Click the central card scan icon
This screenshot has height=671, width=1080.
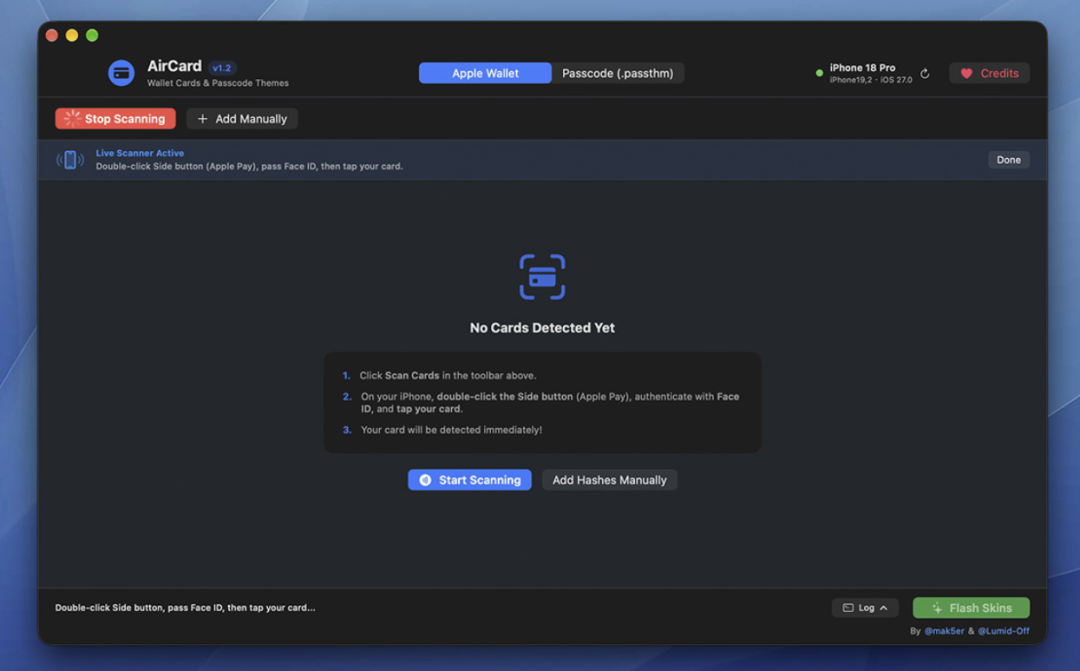pos(542,277)
